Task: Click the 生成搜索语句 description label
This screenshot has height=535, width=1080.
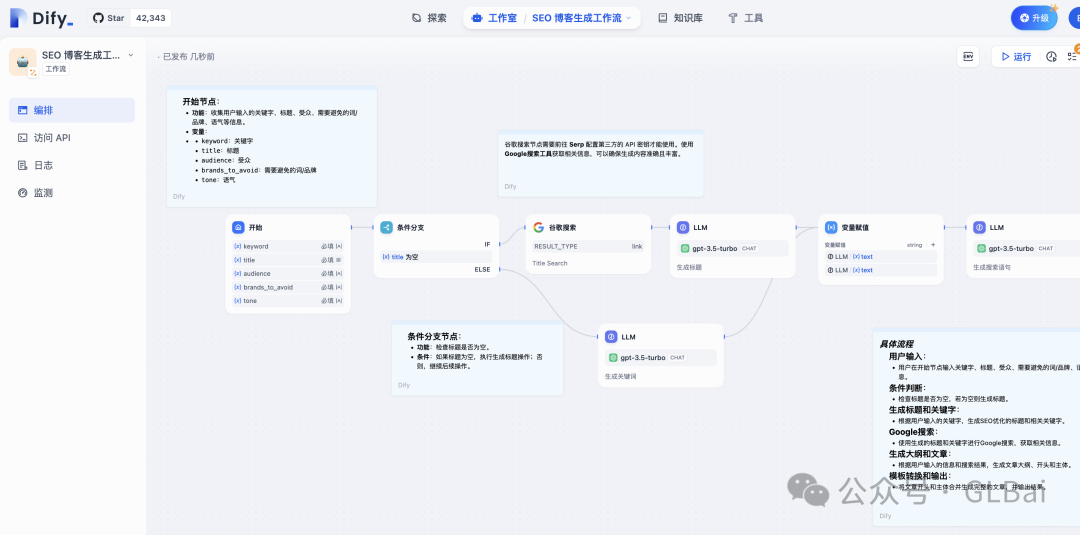Action: [x=992, y=266]
